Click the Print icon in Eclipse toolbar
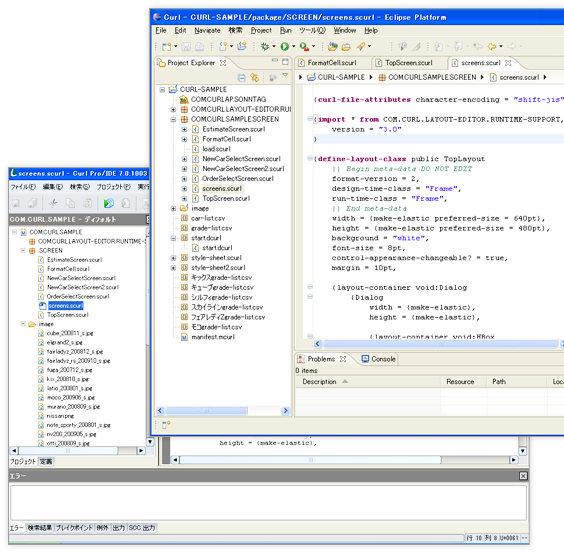 200,46
